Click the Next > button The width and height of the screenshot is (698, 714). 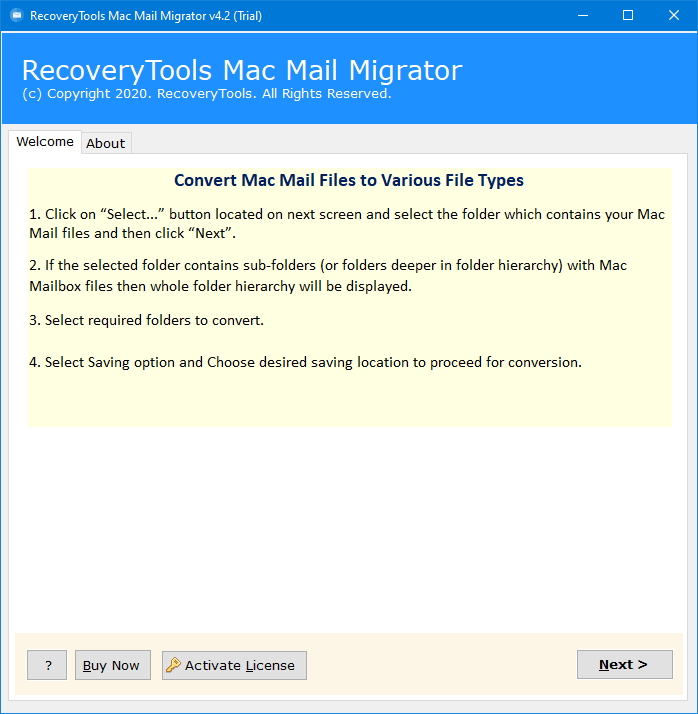pyautogui.click(x=624, y=665)
